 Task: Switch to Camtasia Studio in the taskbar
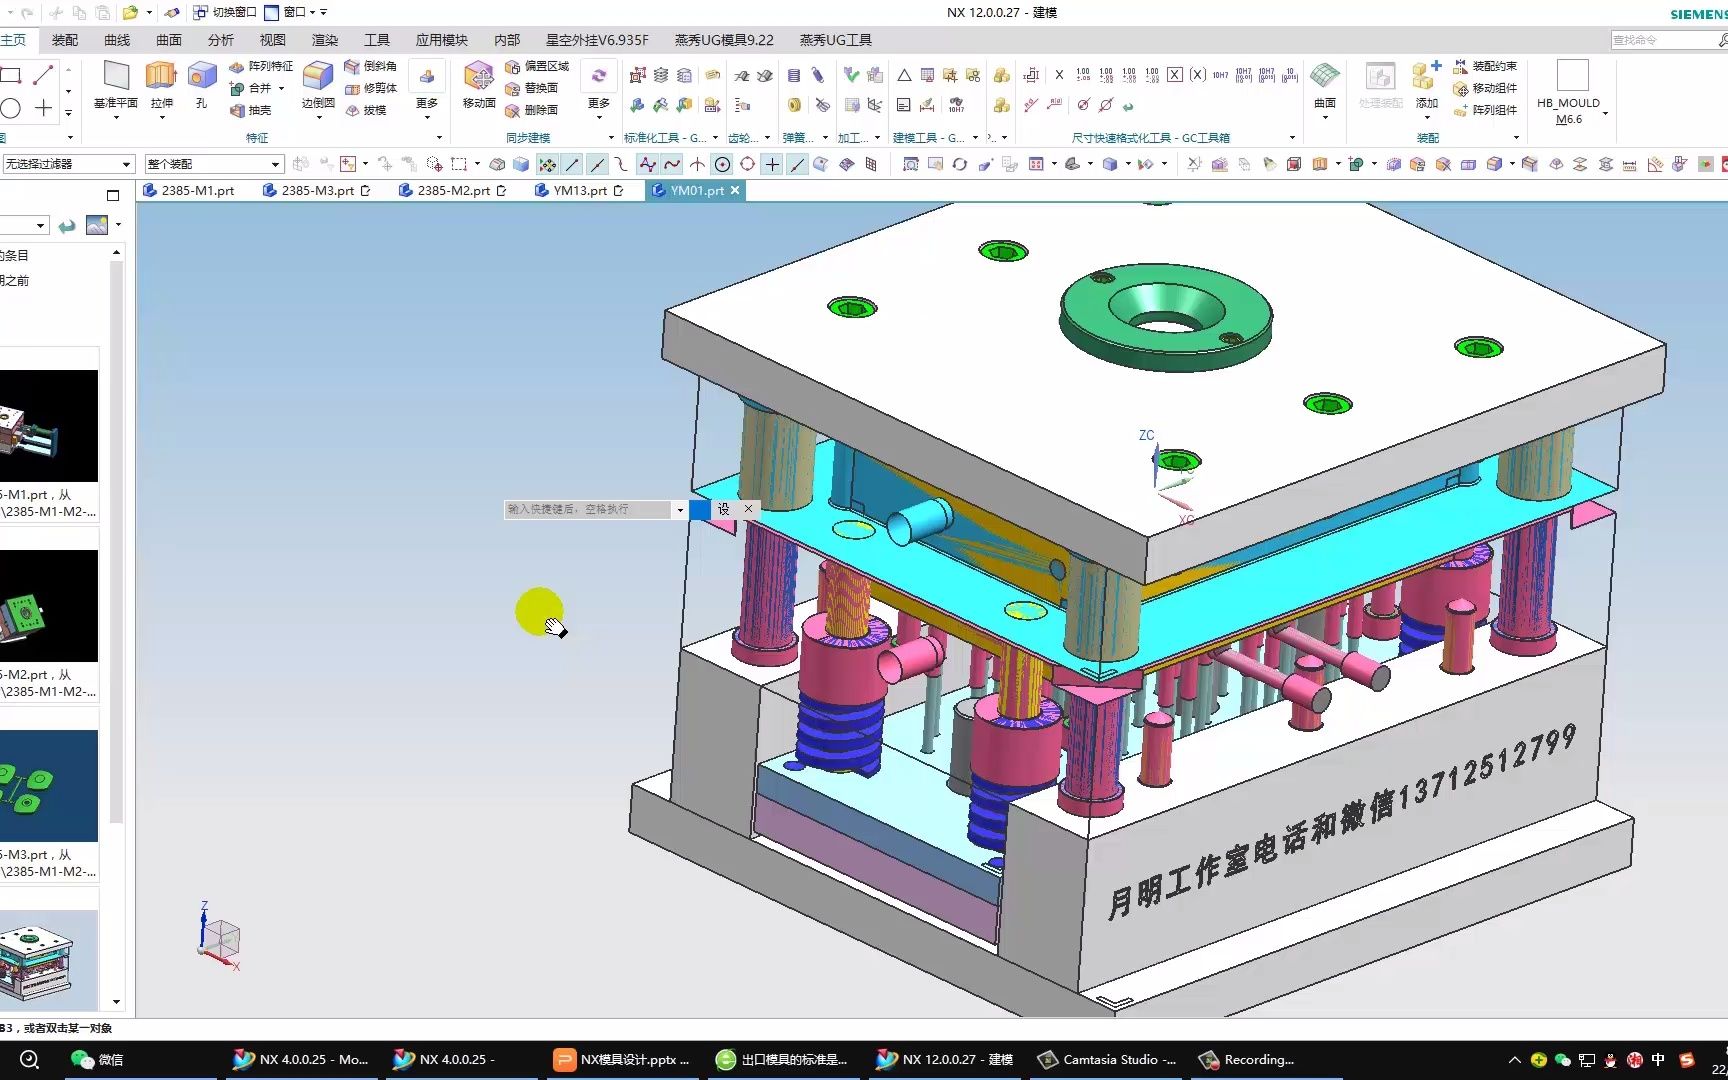click(1108, 1059)
